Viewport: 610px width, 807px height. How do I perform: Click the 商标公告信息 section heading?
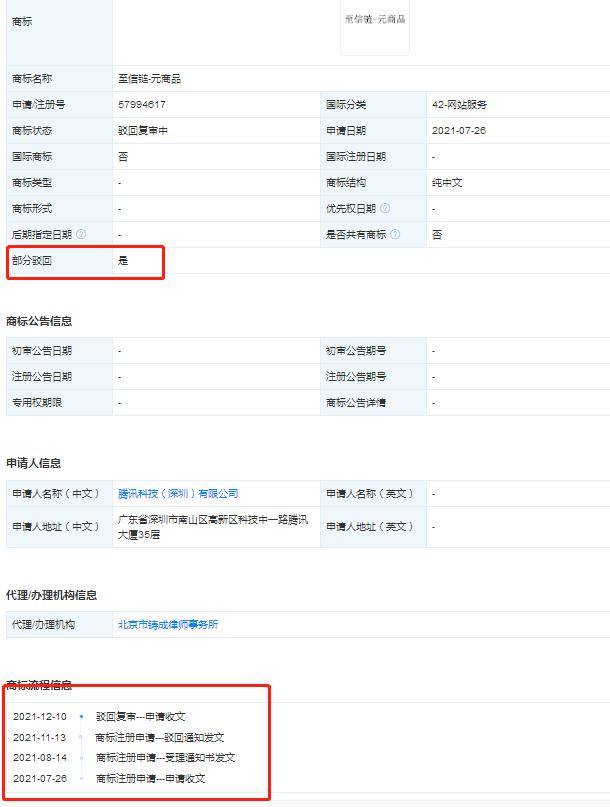(x=39, y=321)
